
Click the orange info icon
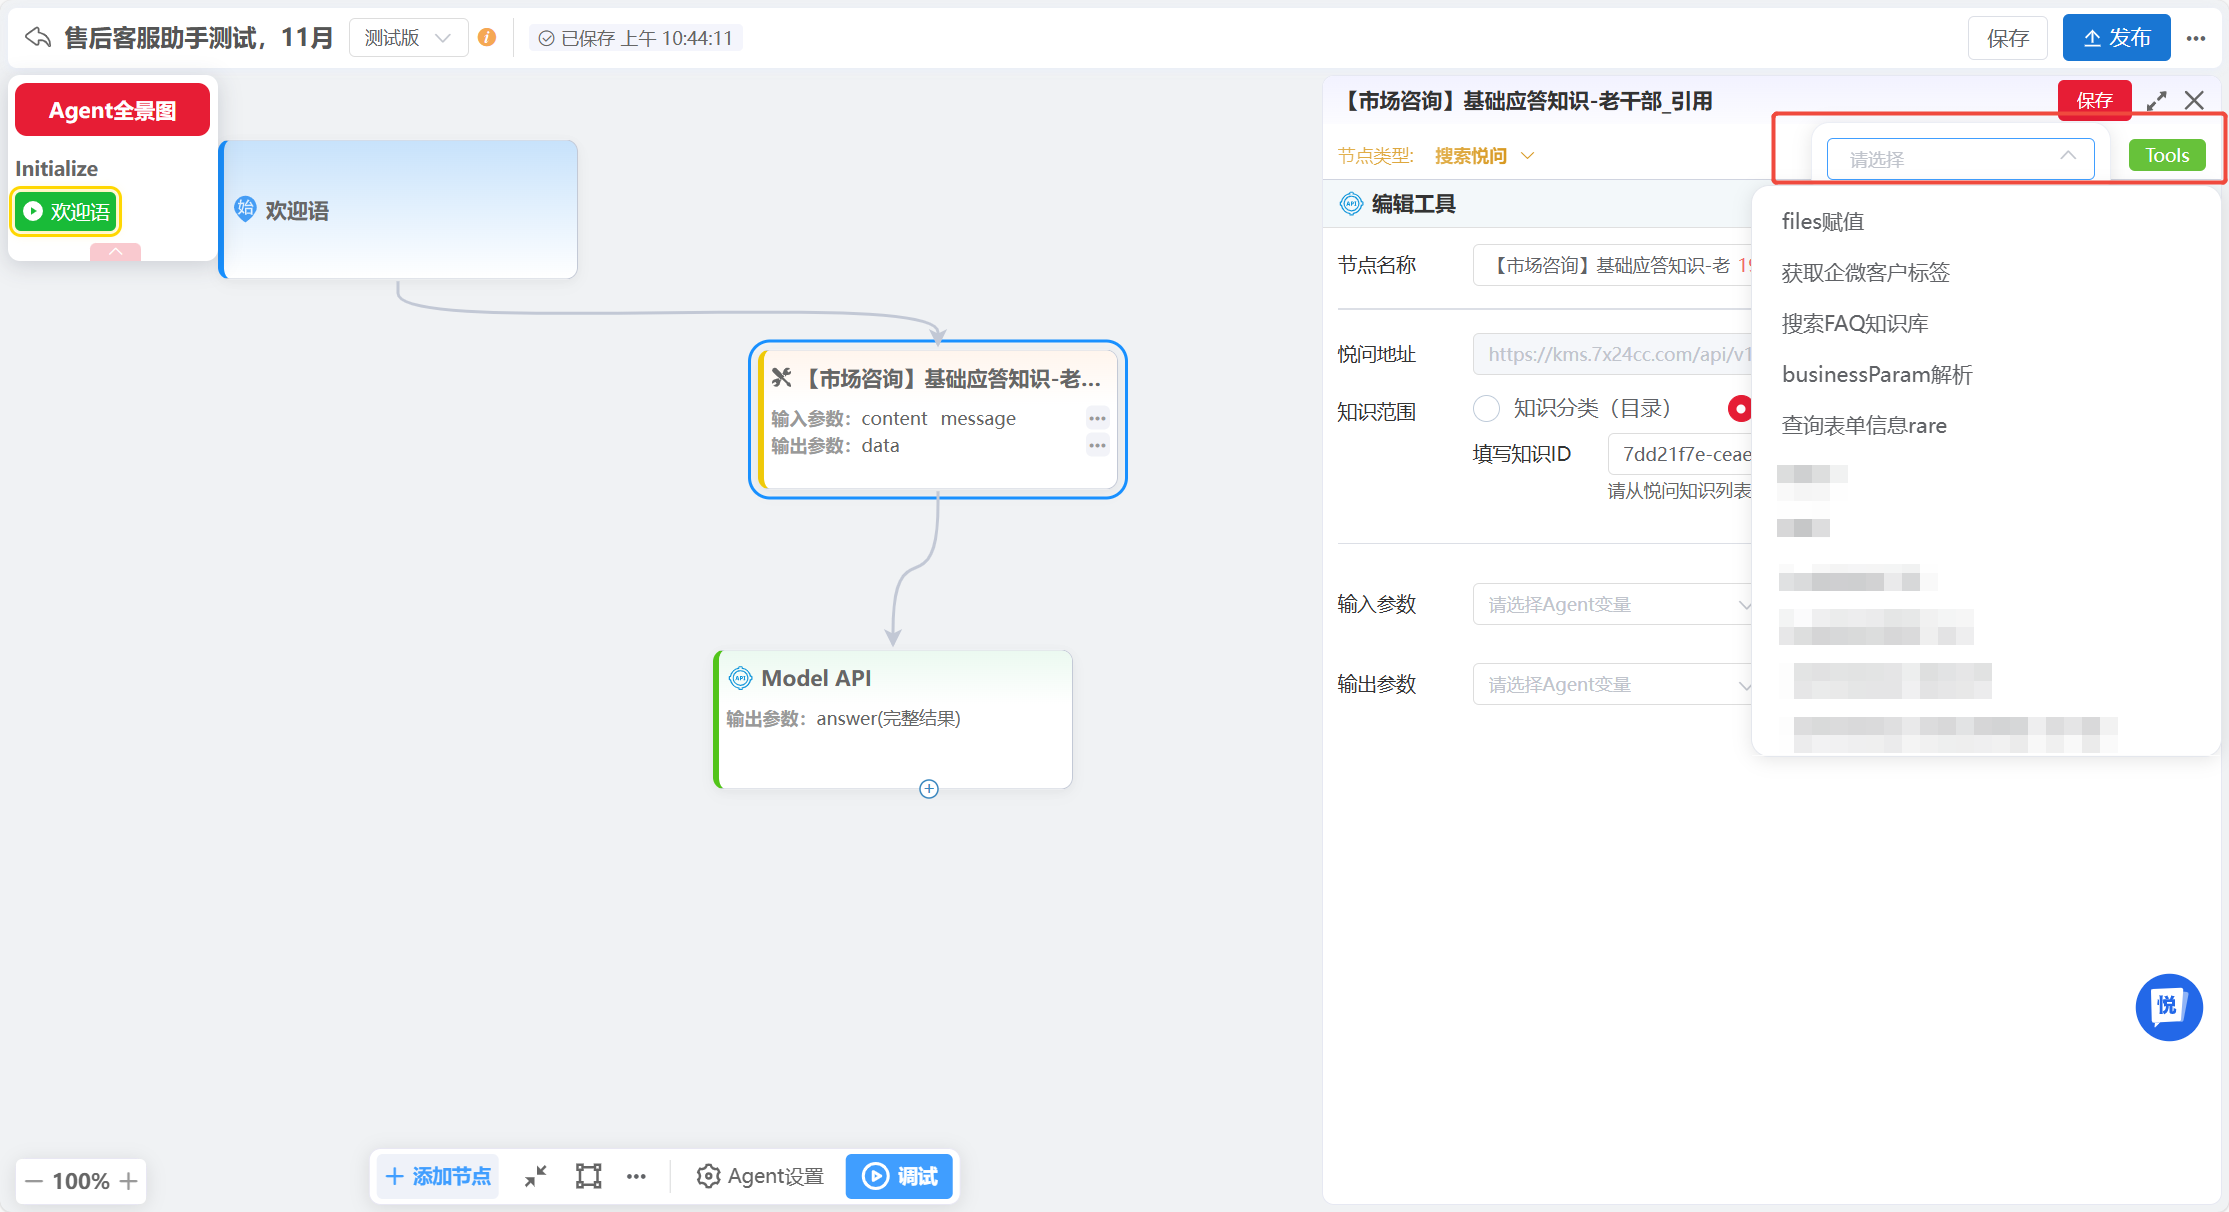coord(487,37)
